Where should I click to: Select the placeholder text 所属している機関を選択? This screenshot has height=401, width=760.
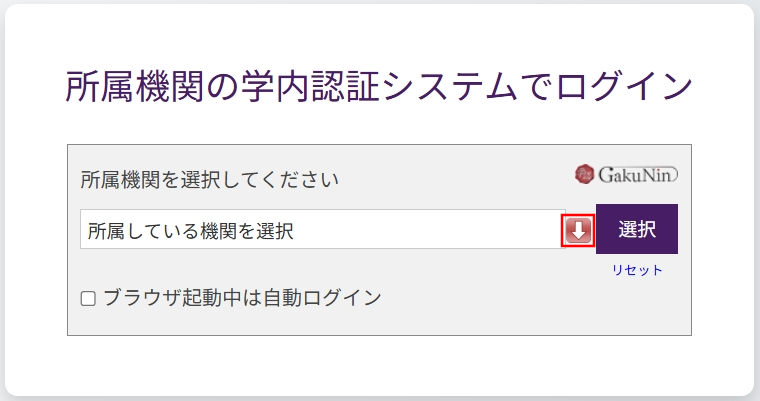pos(190,231)
